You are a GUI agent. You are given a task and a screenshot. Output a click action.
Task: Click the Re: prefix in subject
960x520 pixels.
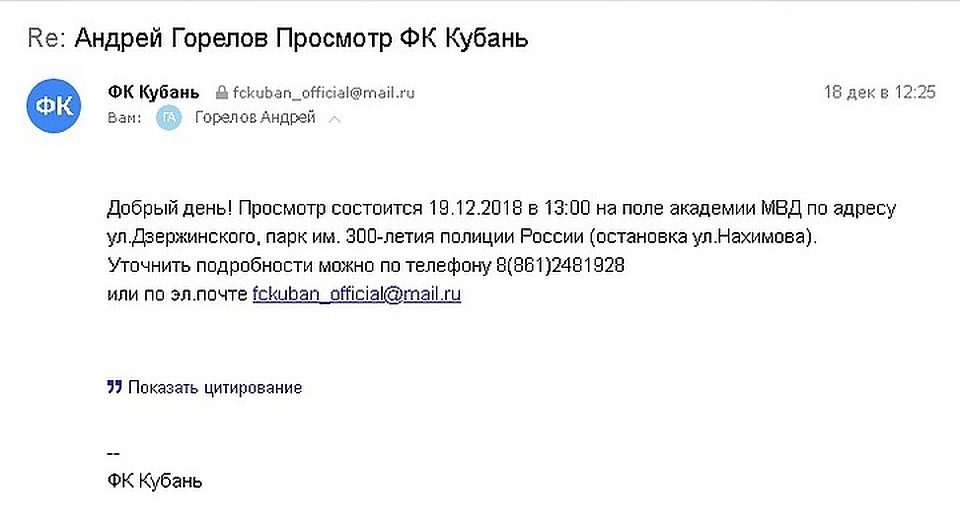pyautogui.click(x=46, y=38)
